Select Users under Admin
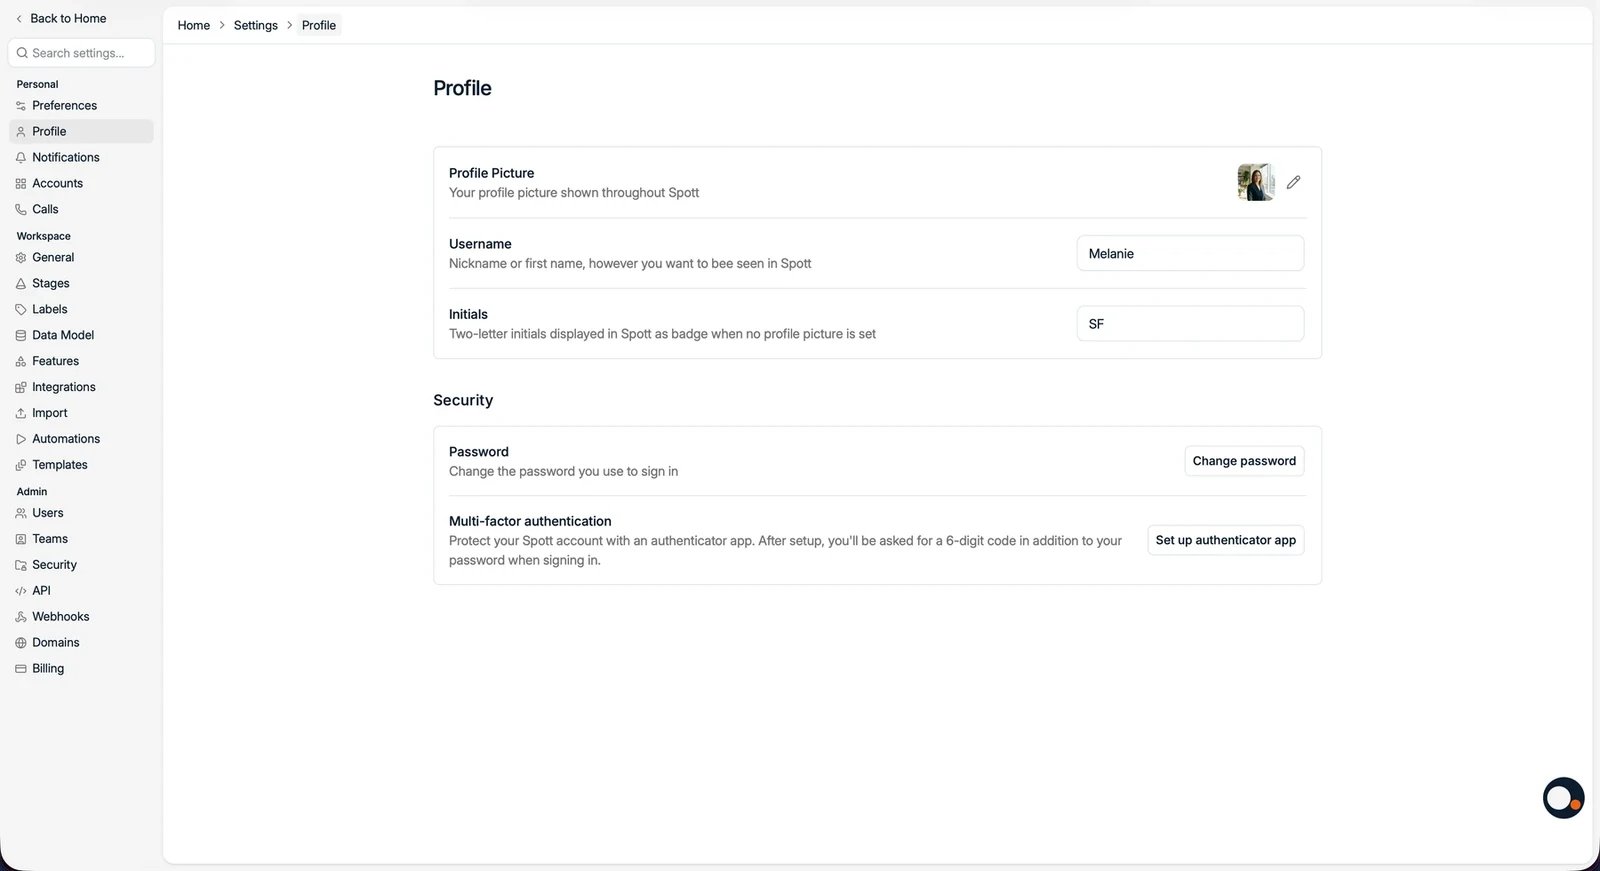Viewport: 1600px width, 871px height. [x=81, y=514]
